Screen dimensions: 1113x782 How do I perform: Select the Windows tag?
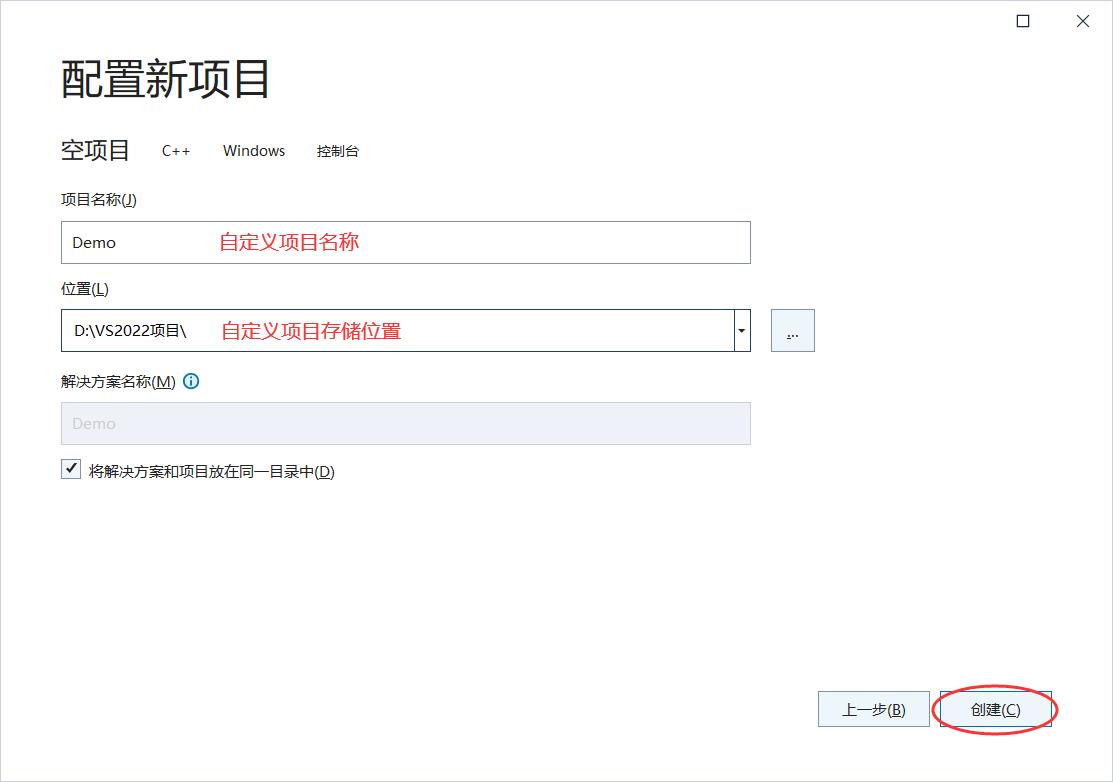tap(253, 151)
